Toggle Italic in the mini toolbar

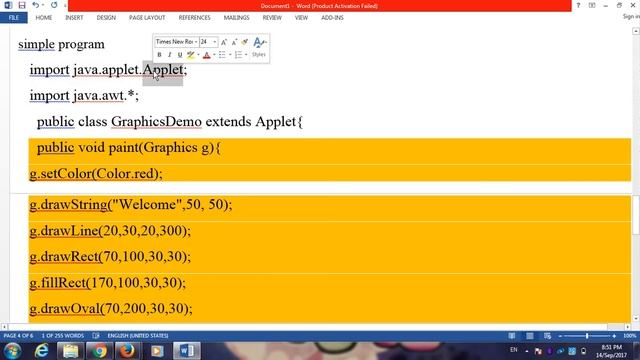[x=169, y=55]
